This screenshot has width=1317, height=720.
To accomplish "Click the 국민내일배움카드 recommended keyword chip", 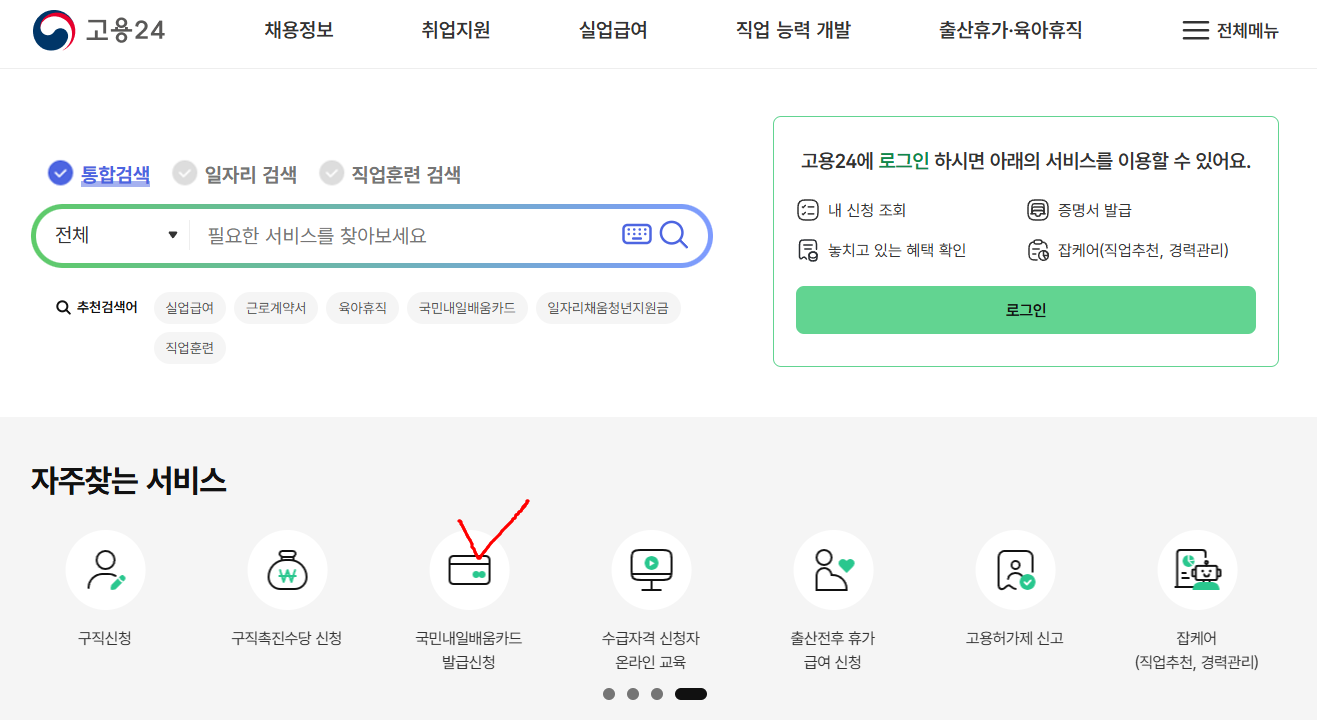I will point(467,308).
